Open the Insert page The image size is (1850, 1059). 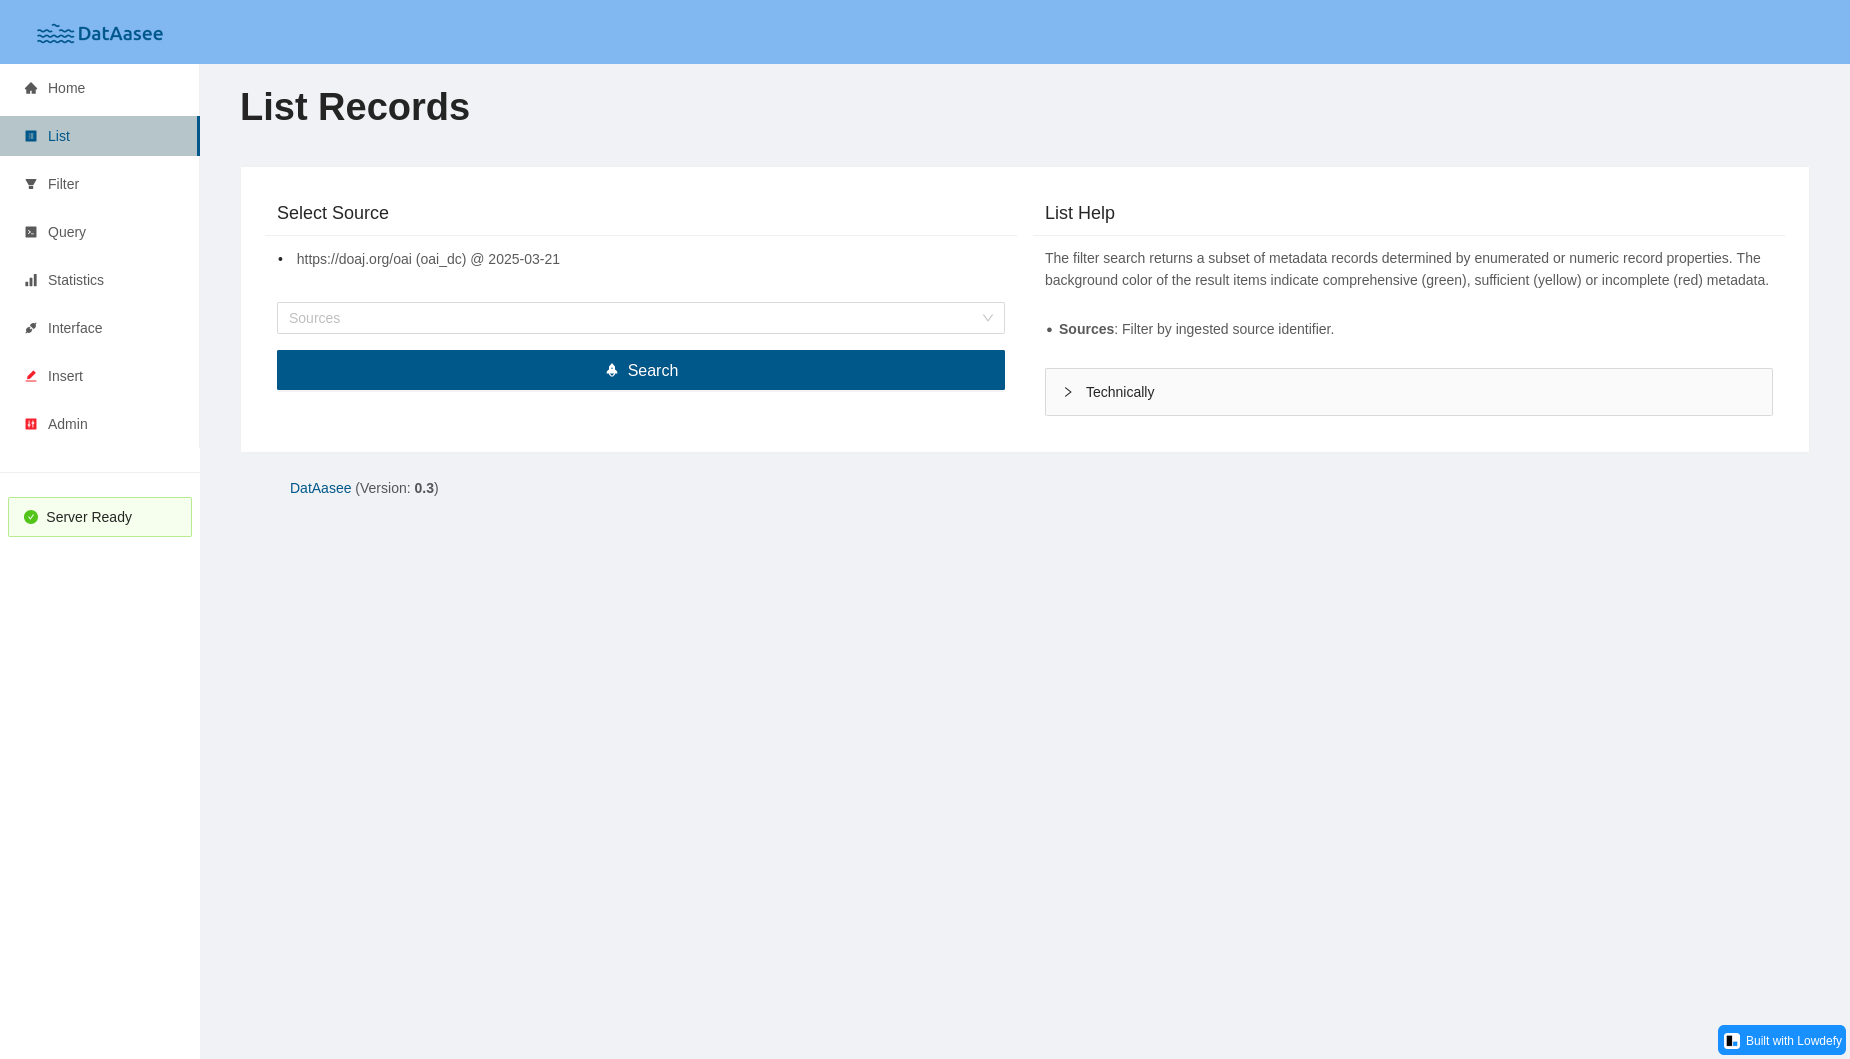99,376
